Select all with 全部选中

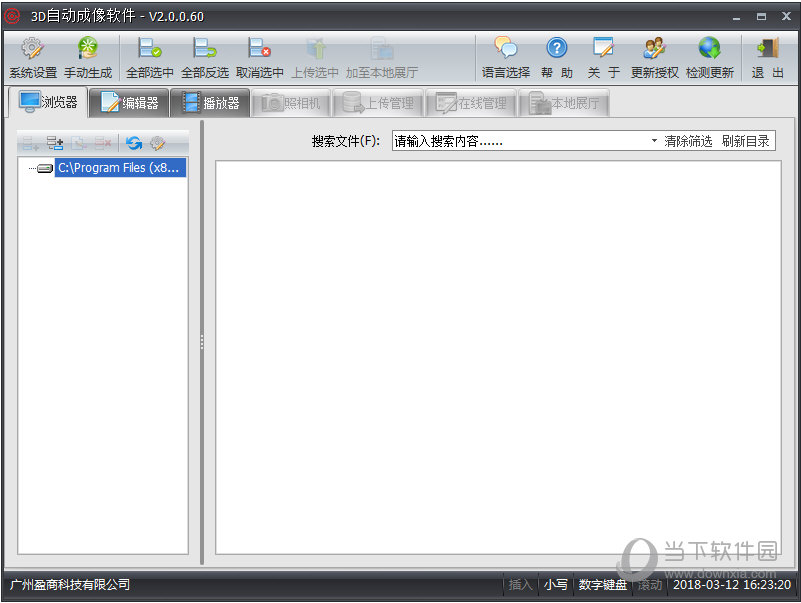coord(150,58)
